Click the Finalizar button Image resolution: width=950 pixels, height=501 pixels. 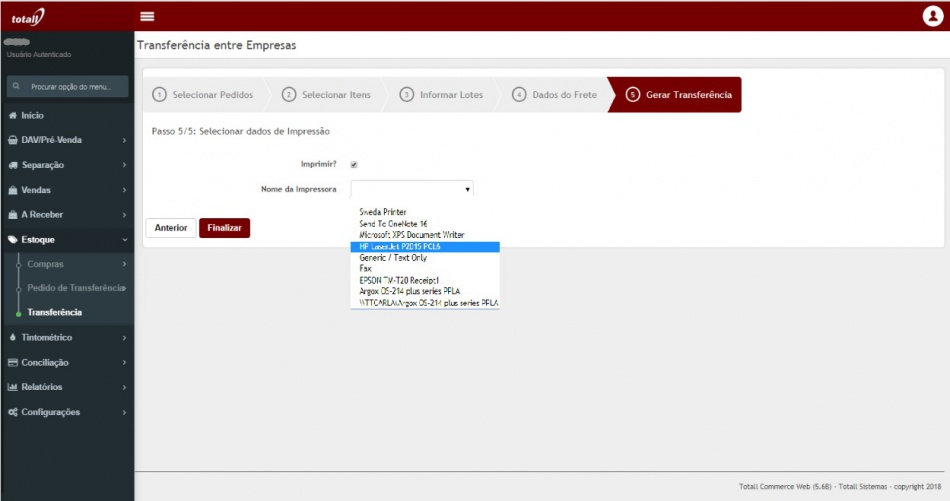(224, 228)
